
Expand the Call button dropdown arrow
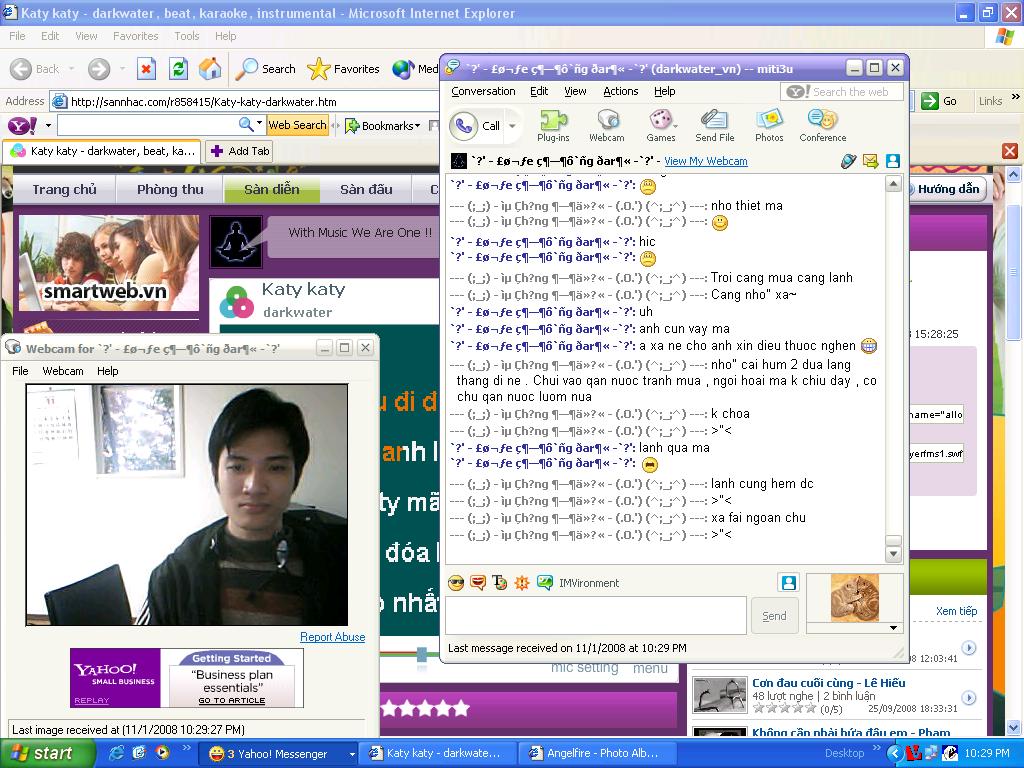(x=513, y=126)
